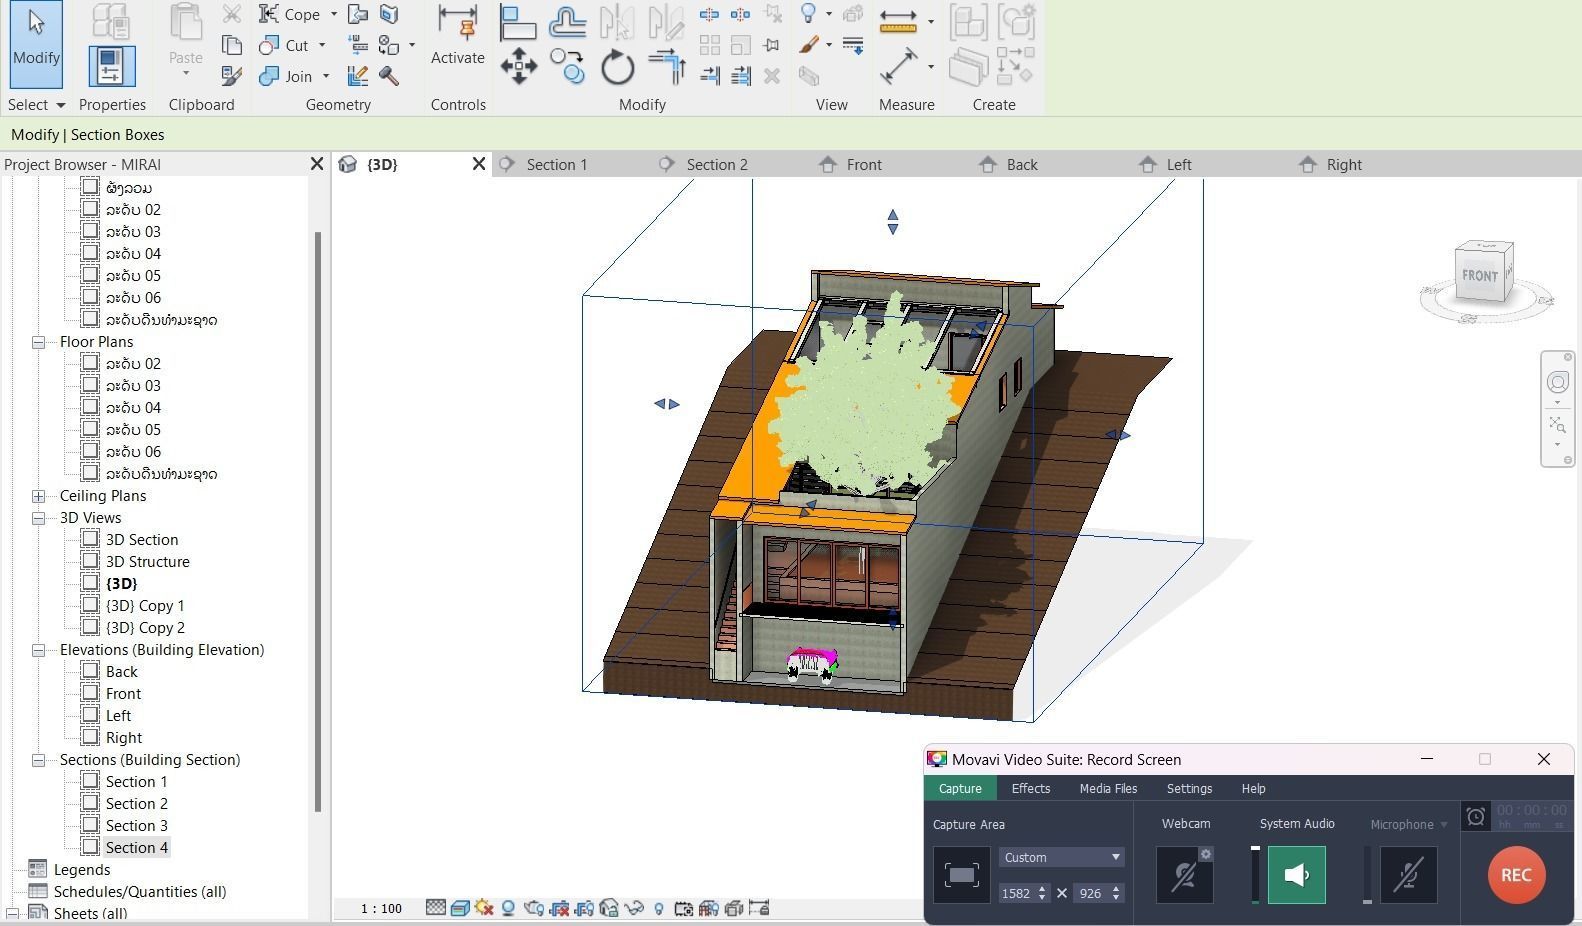The width and height of the screenshot is (1582, 926).
Task: Click the Detail Level icon in view bar
Action: 436,908
